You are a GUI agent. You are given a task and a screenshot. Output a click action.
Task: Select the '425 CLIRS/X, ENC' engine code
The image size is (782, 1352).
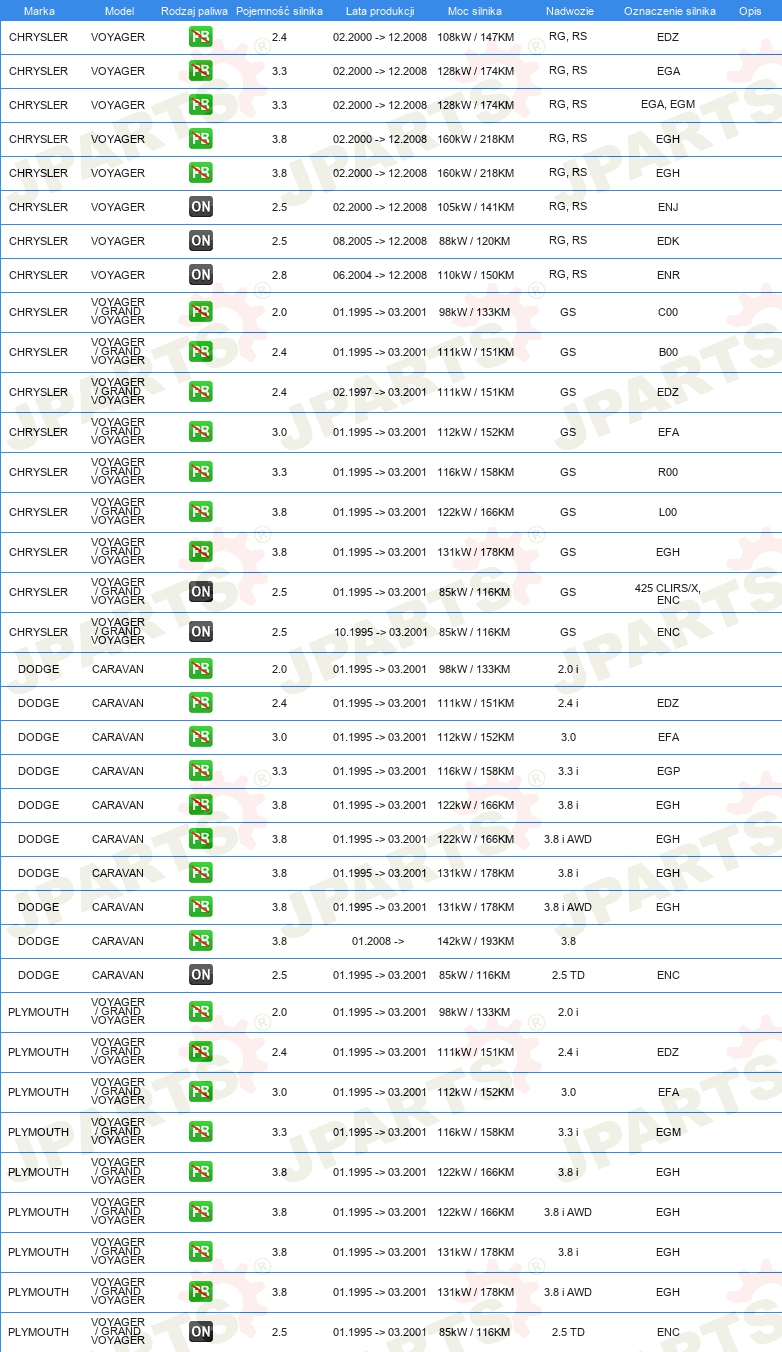coord(668,594)
